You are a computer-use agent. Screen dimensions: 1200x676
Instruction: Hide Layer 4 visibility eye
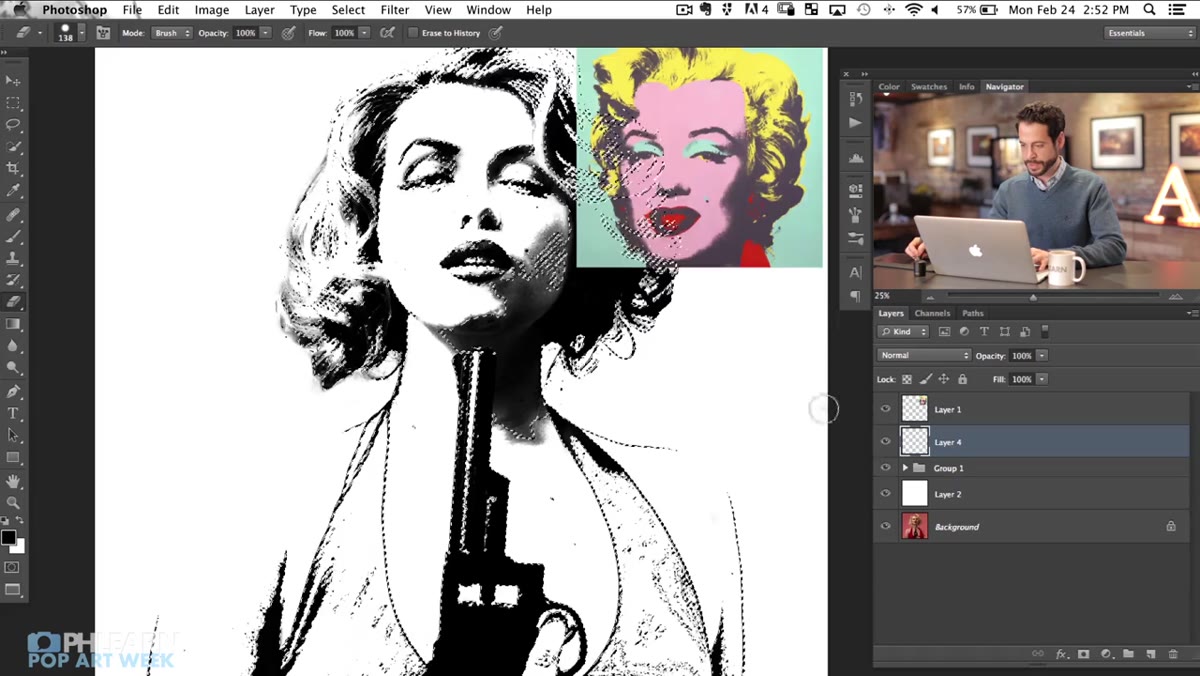[x=885, y=441]
